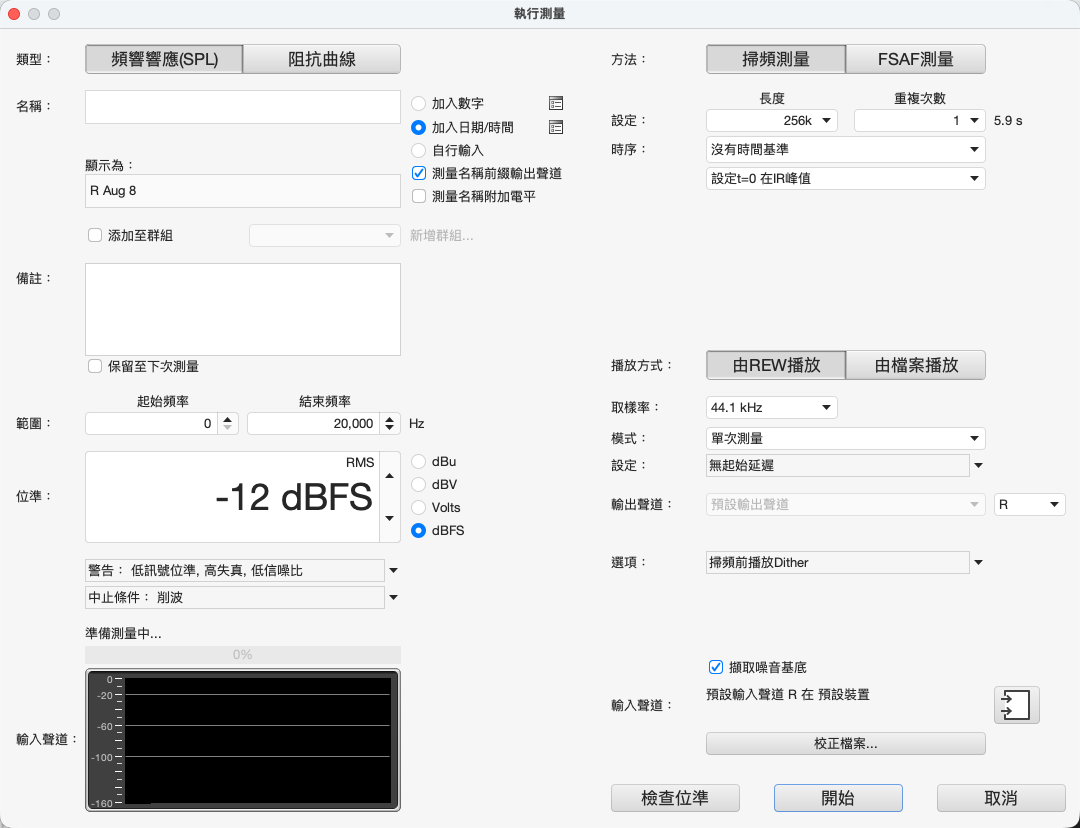Click the 0% measurement progress bar

(x=242, y=654)
